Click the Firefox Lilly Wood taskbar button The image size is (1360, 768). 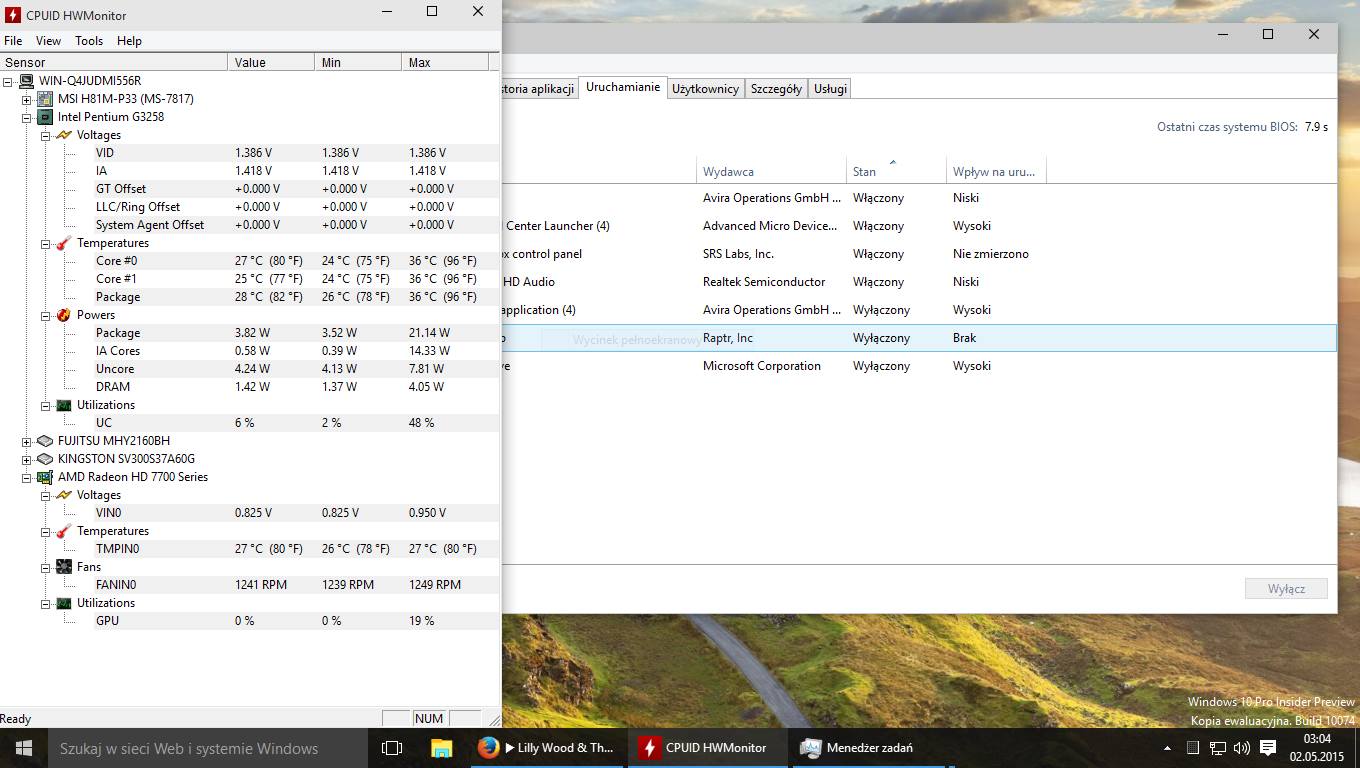pos(547,748)
